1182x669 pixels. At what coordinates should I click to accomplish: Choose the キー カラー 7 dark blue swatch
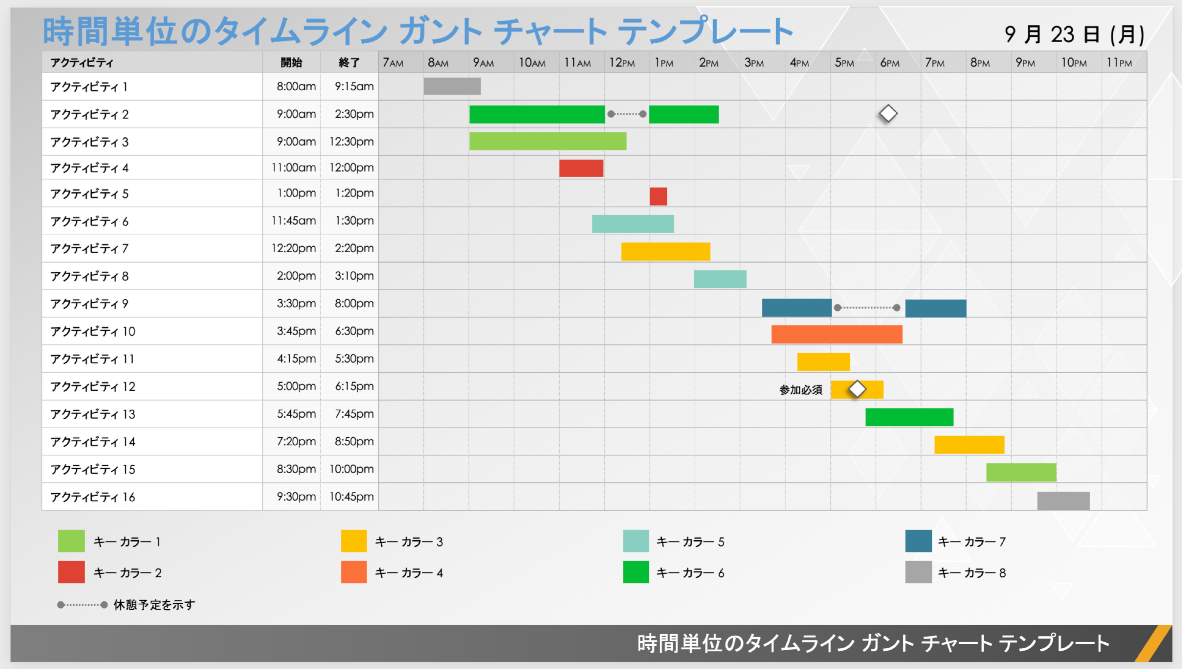(918, 542)
